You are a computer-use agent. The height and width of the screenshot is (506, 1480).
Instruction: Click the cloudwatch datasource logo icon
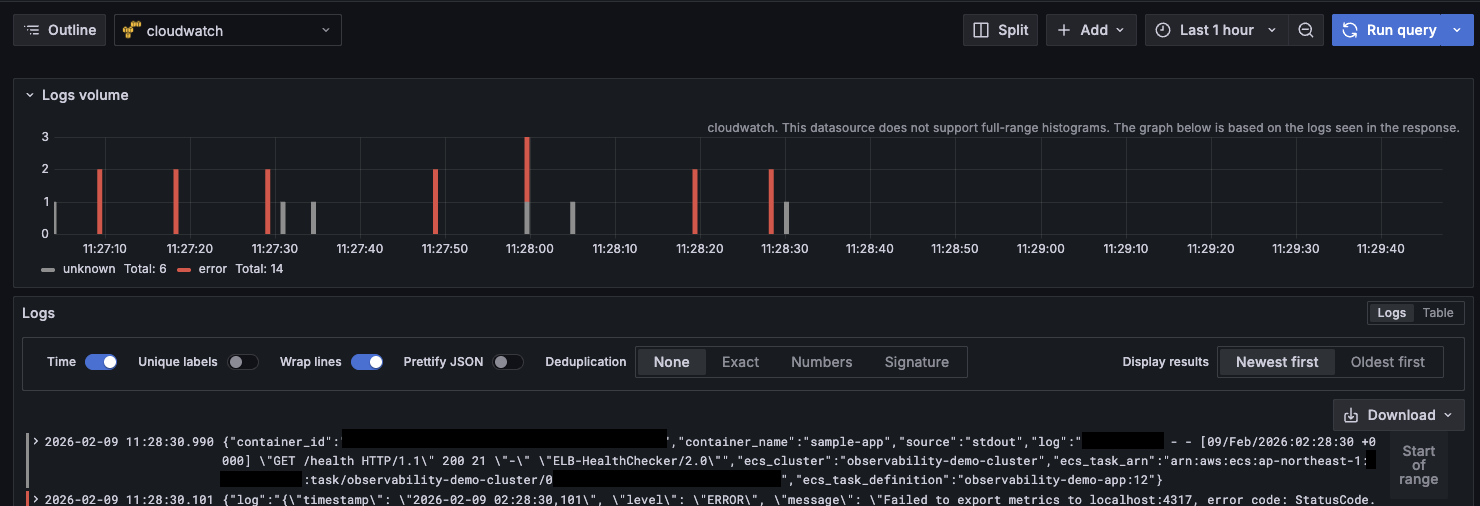(130, 31)
